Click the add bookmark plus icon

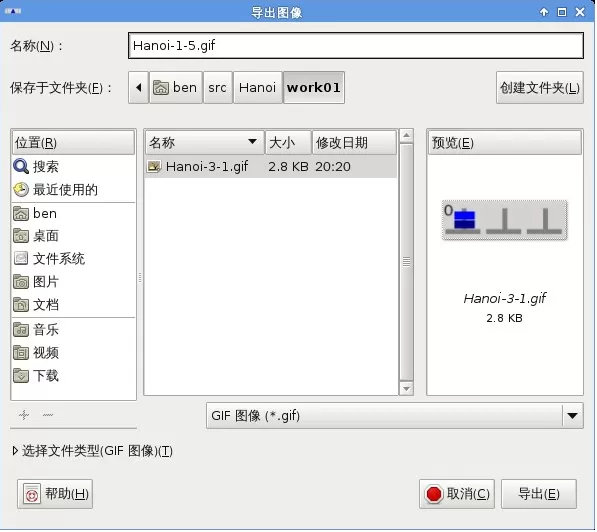(x=24, y=415)
